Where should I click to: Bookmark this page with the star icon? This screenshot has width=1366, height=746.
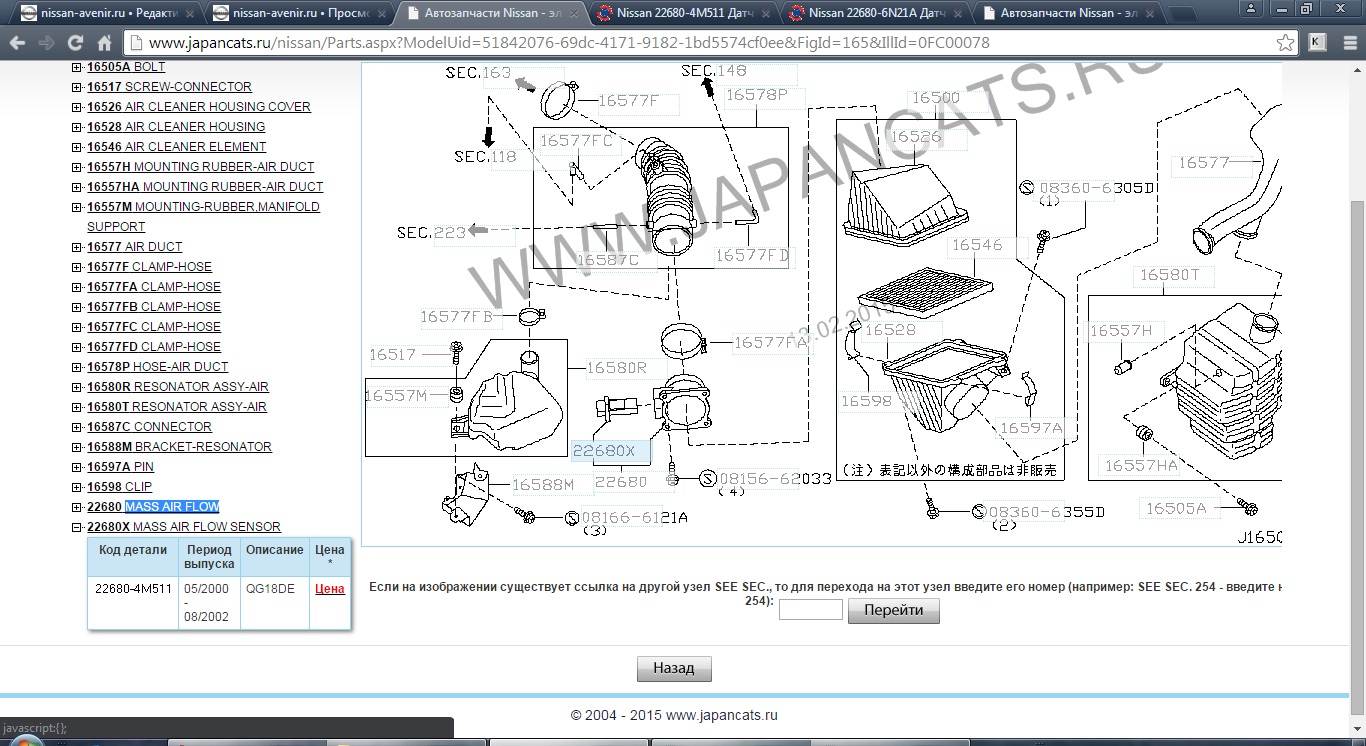1286,43
